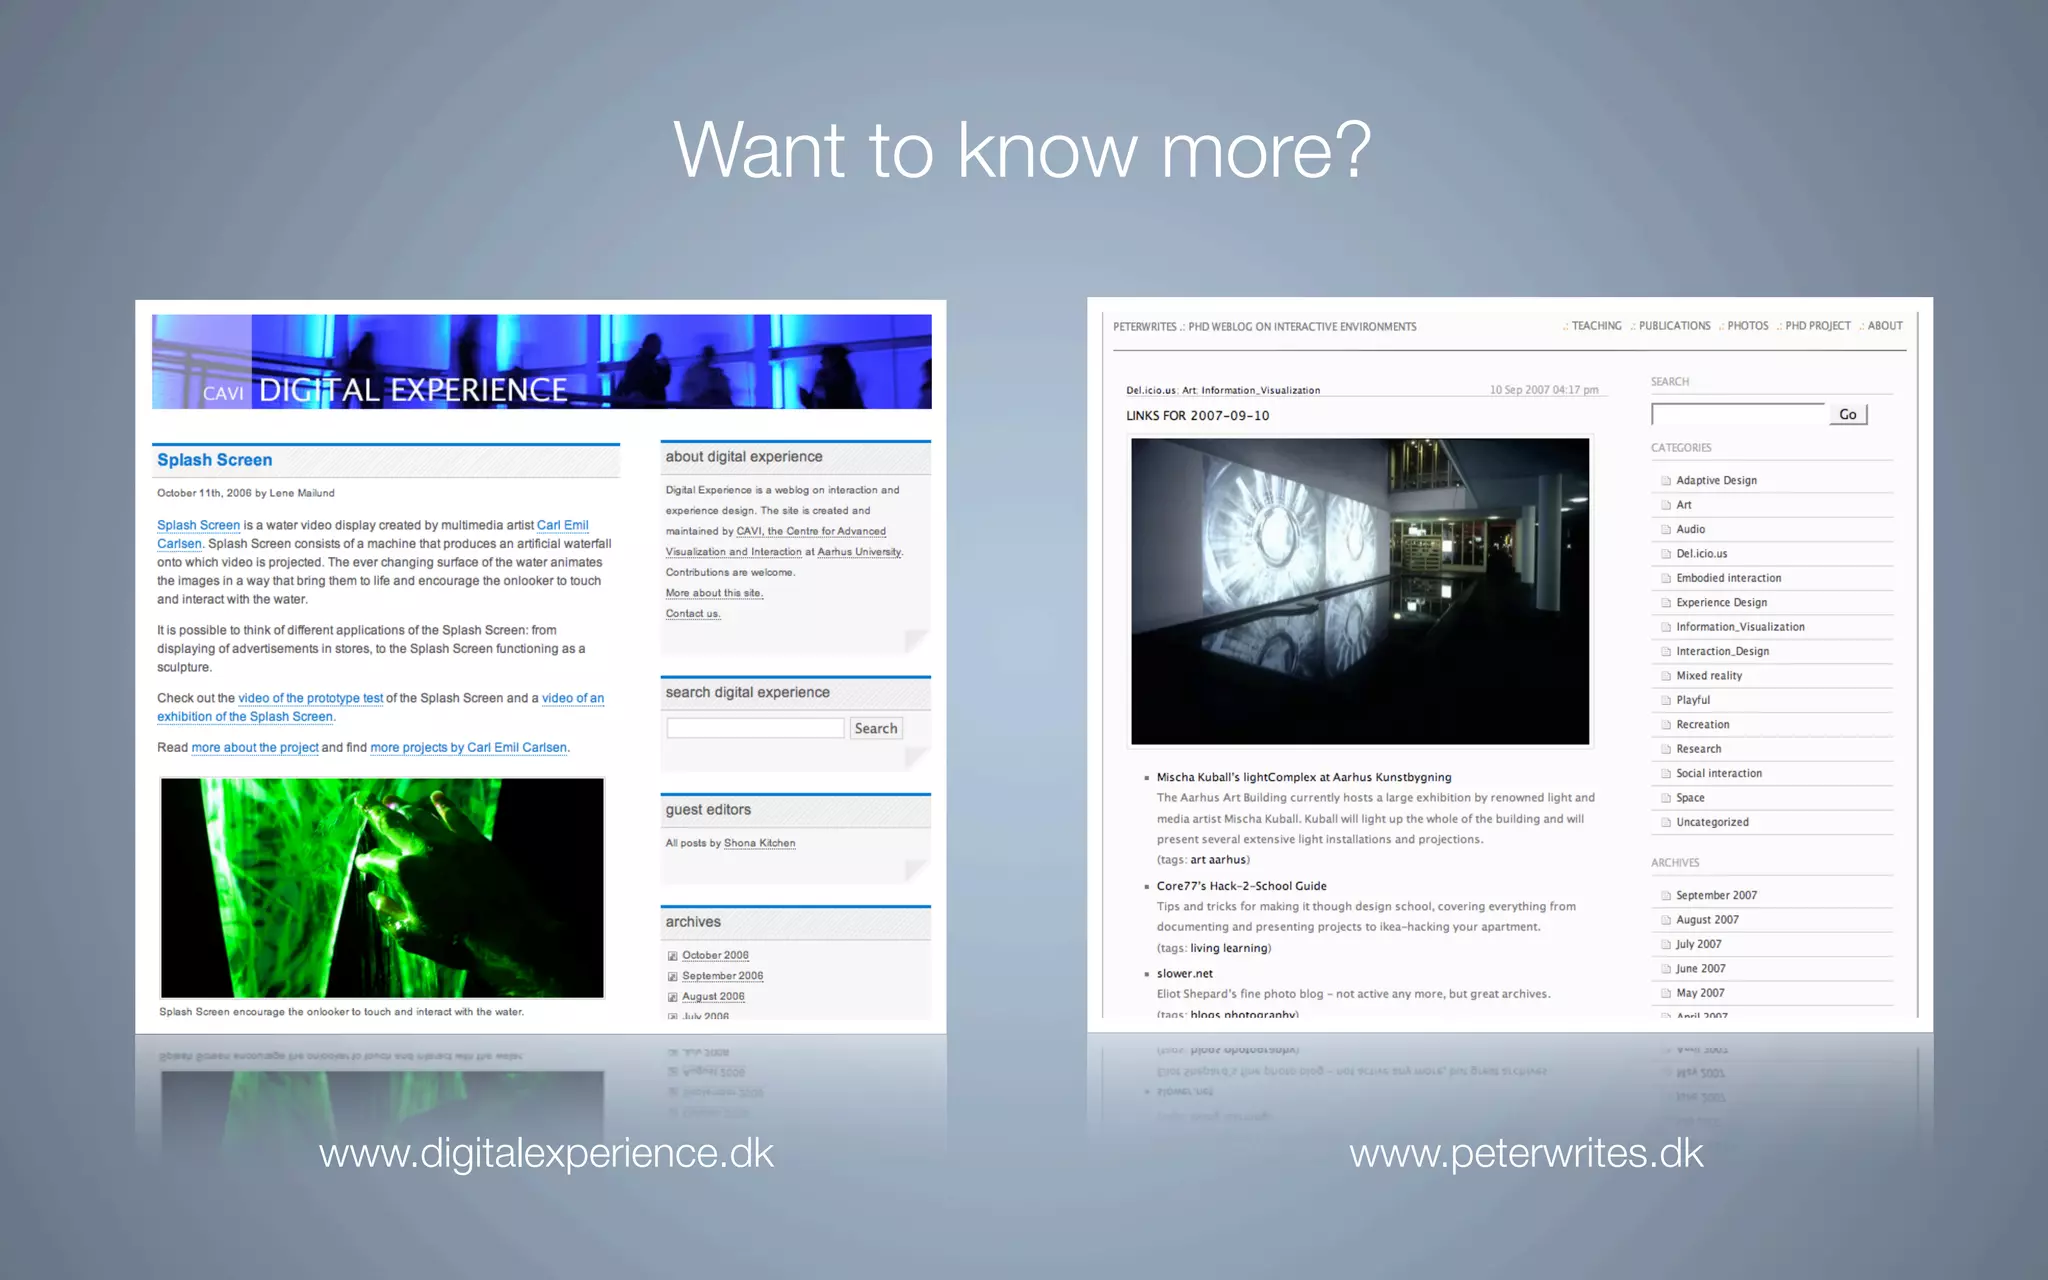Open the Audio category
Viewport: 2048px width, 1280px height.
click(x=1690, y=529)
